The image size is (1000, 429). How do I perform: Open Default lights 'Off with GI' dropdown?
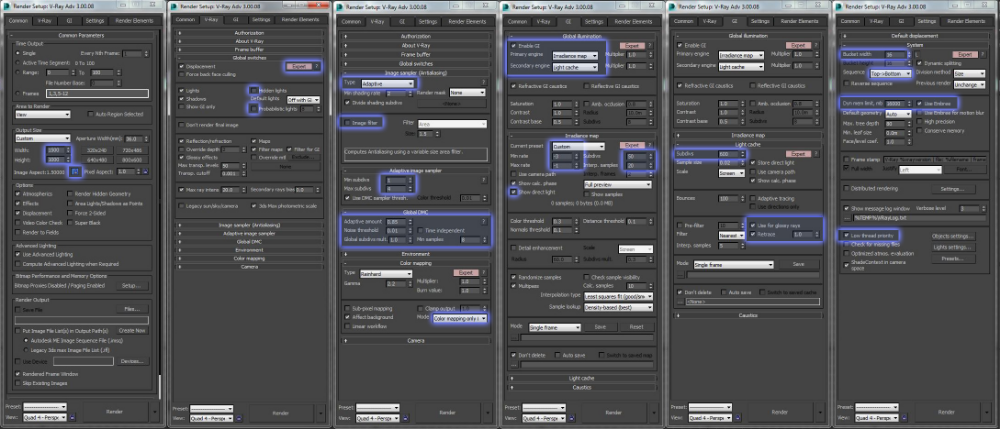click(304, 100)
